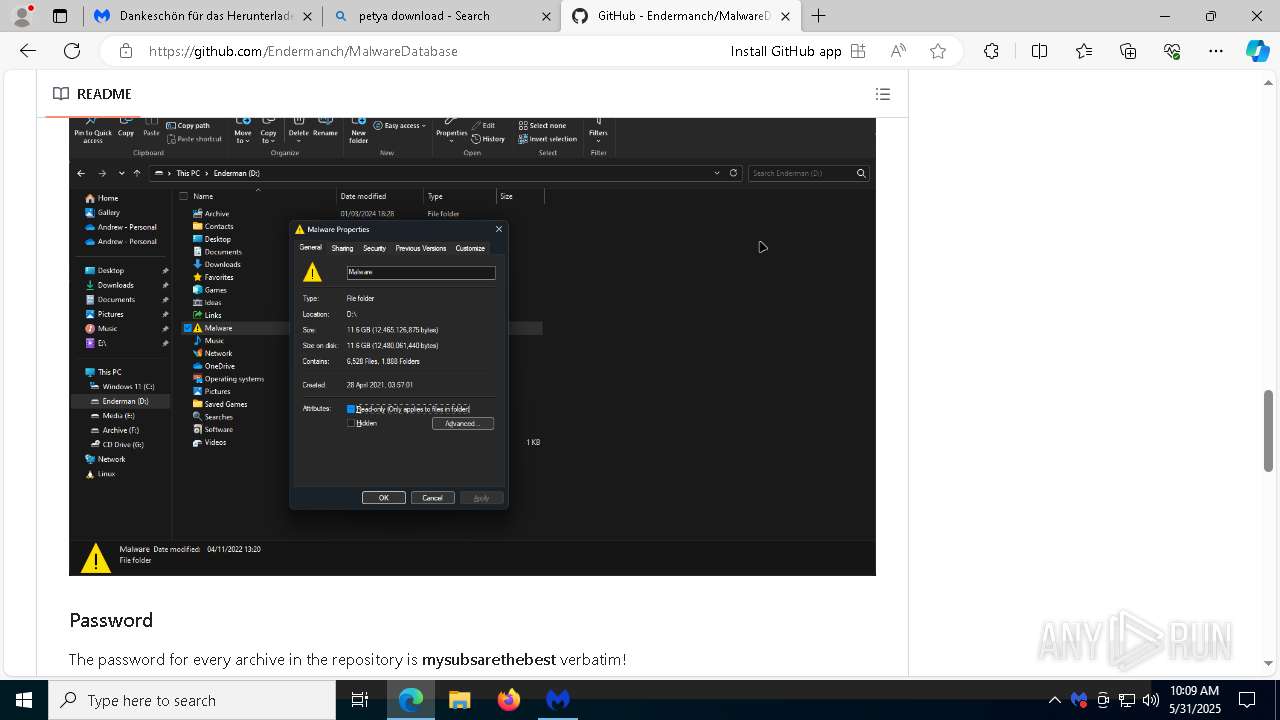Image resolution: width=1280 pixels, height=720 pixels.
Task: Click Malwarebytes tray icon
Action: [1078, 700]
